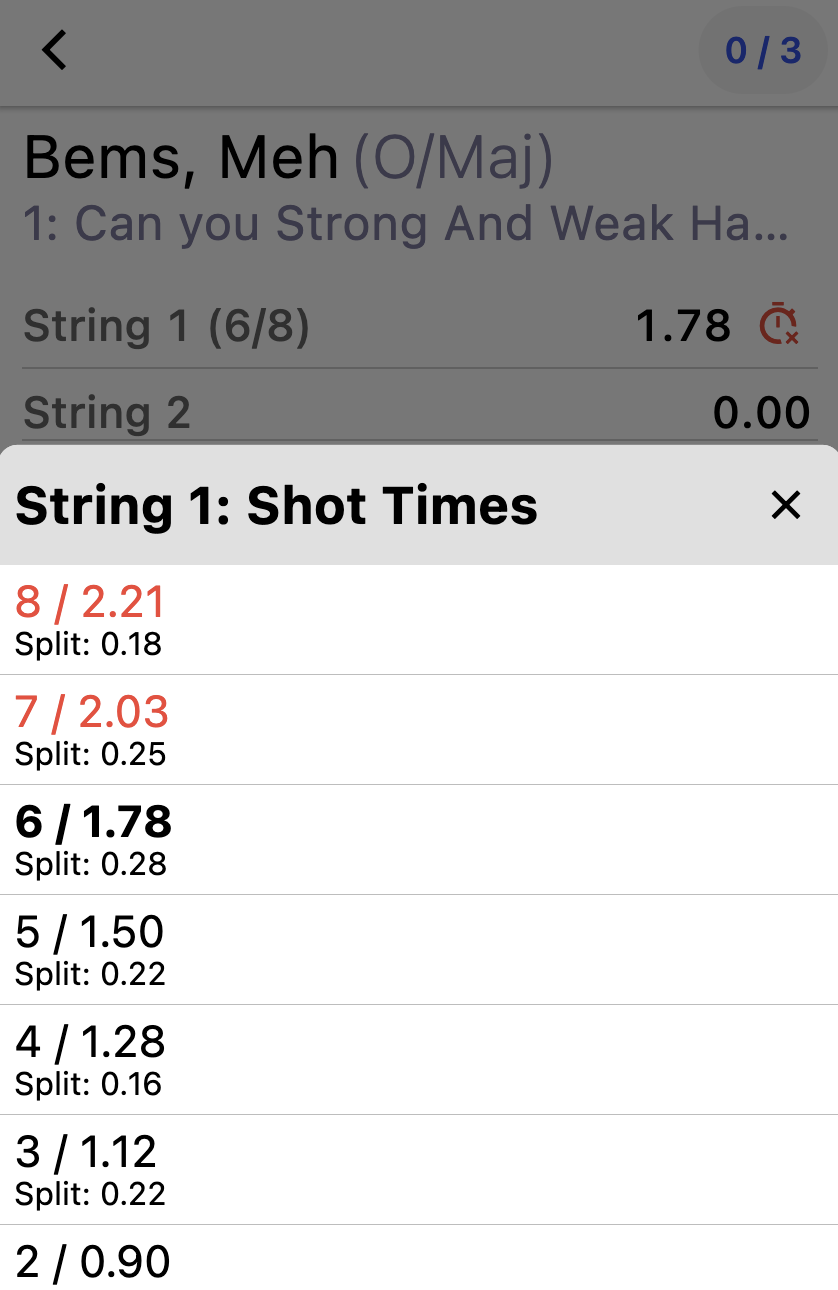Tap Split: 0.28 under shot 6
Screen dimensions: 838x1290
(x=91, y=864)
